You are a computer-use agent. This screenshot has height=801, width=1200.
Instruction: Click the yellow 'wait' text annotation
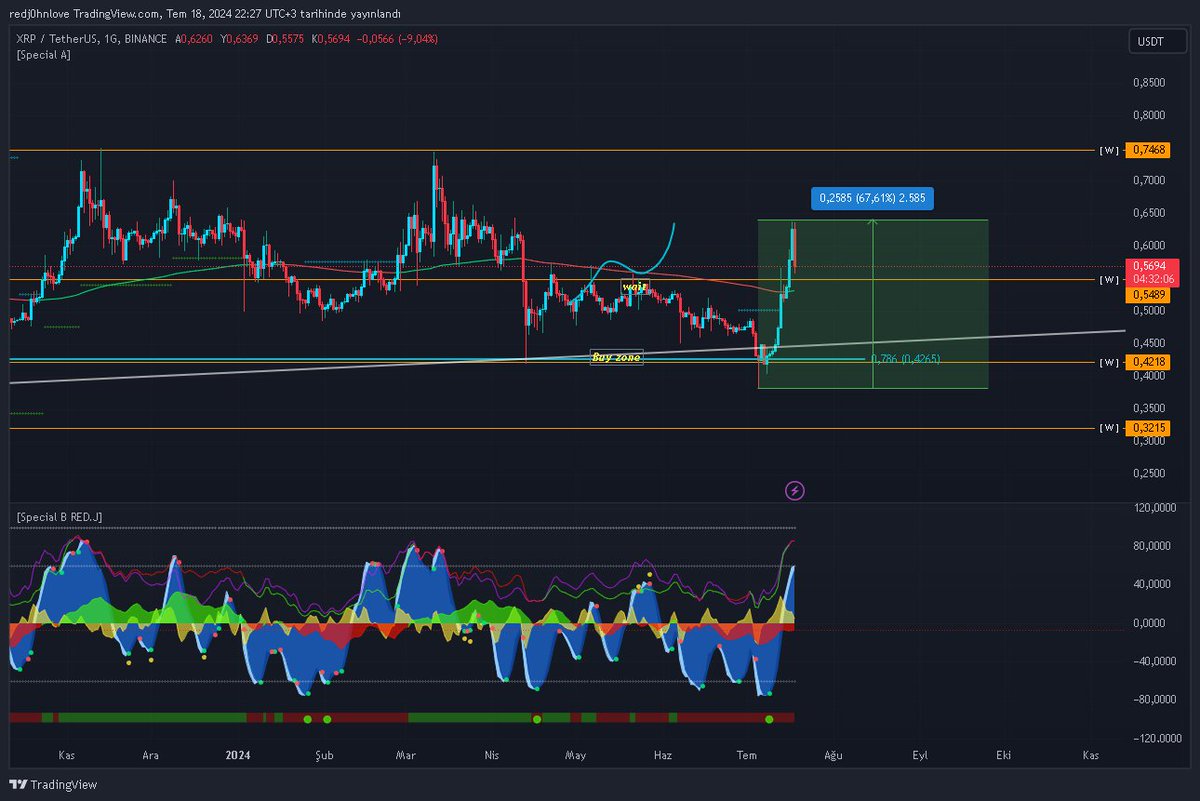pyautogui.click(x=634, y=287)
